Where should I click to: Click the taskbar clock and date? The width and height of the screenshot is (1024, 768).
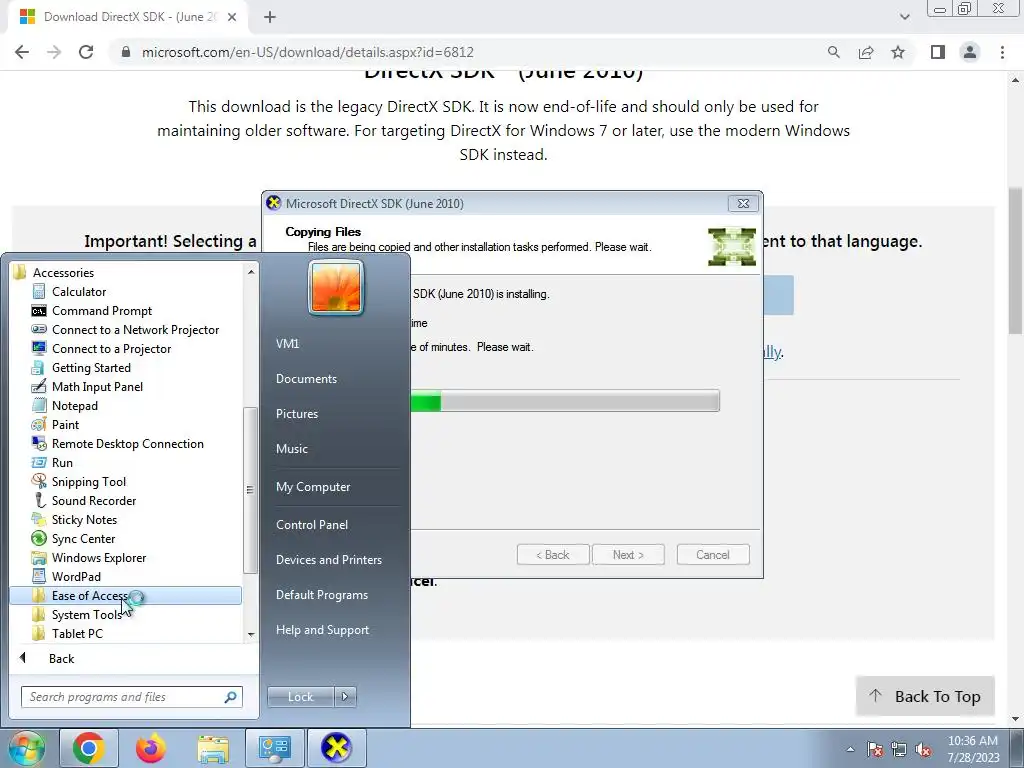click(973, 749)
